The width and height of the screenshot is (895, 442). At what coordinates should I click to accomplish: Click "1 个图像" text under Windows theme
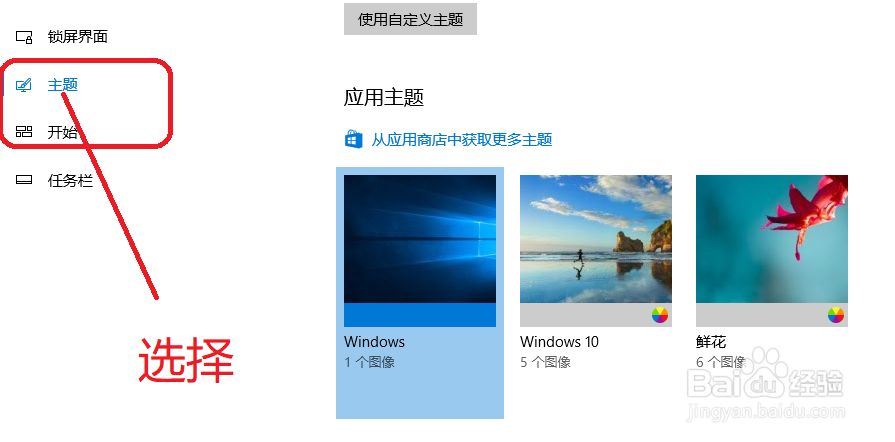[369, 362]
